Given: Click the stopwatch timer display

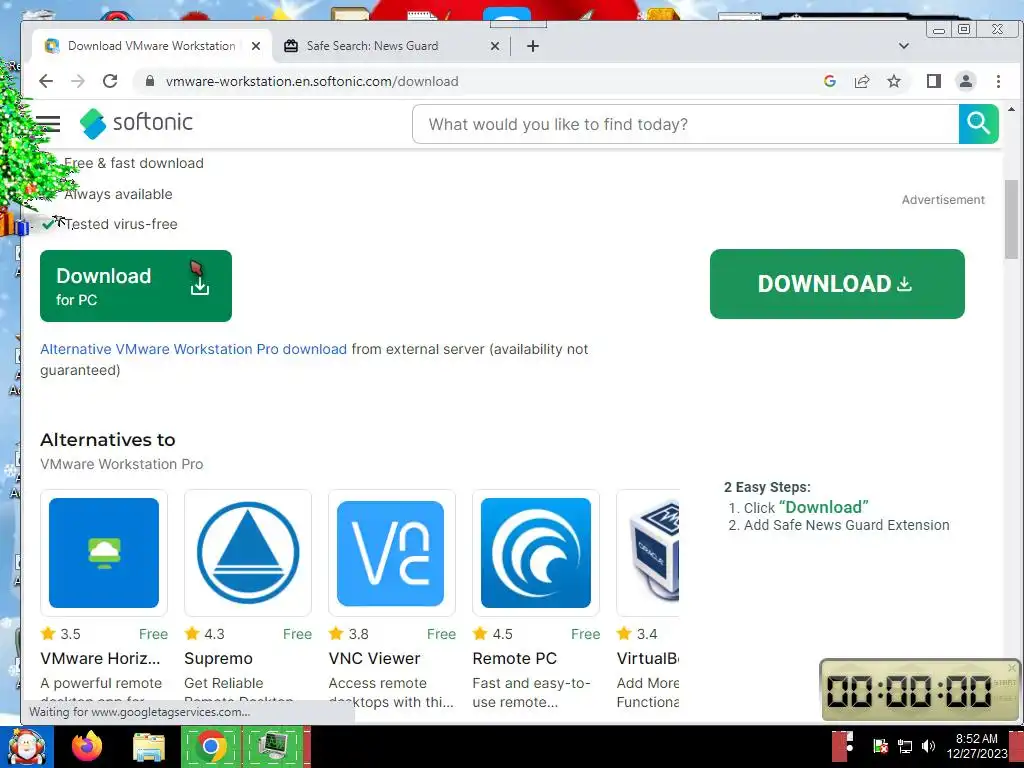Looking at the screenshot, I should pyautogui.click(x=909, y=691).
